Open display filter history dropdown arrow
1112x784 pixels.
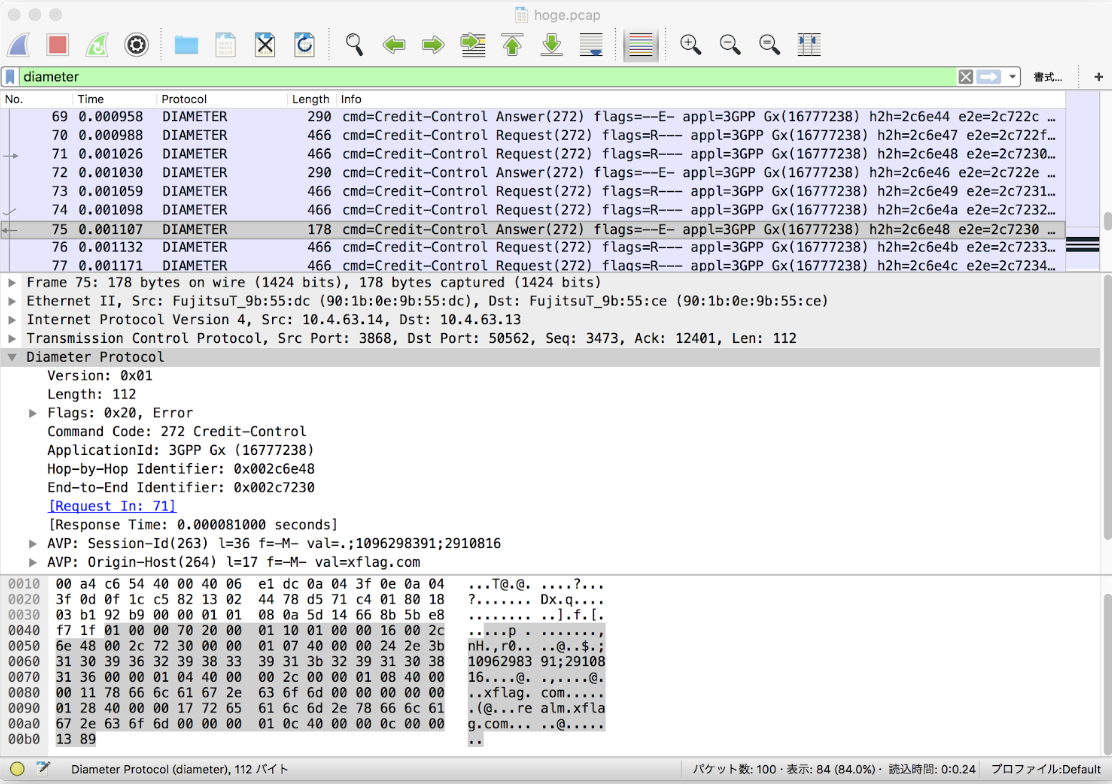1012,77
